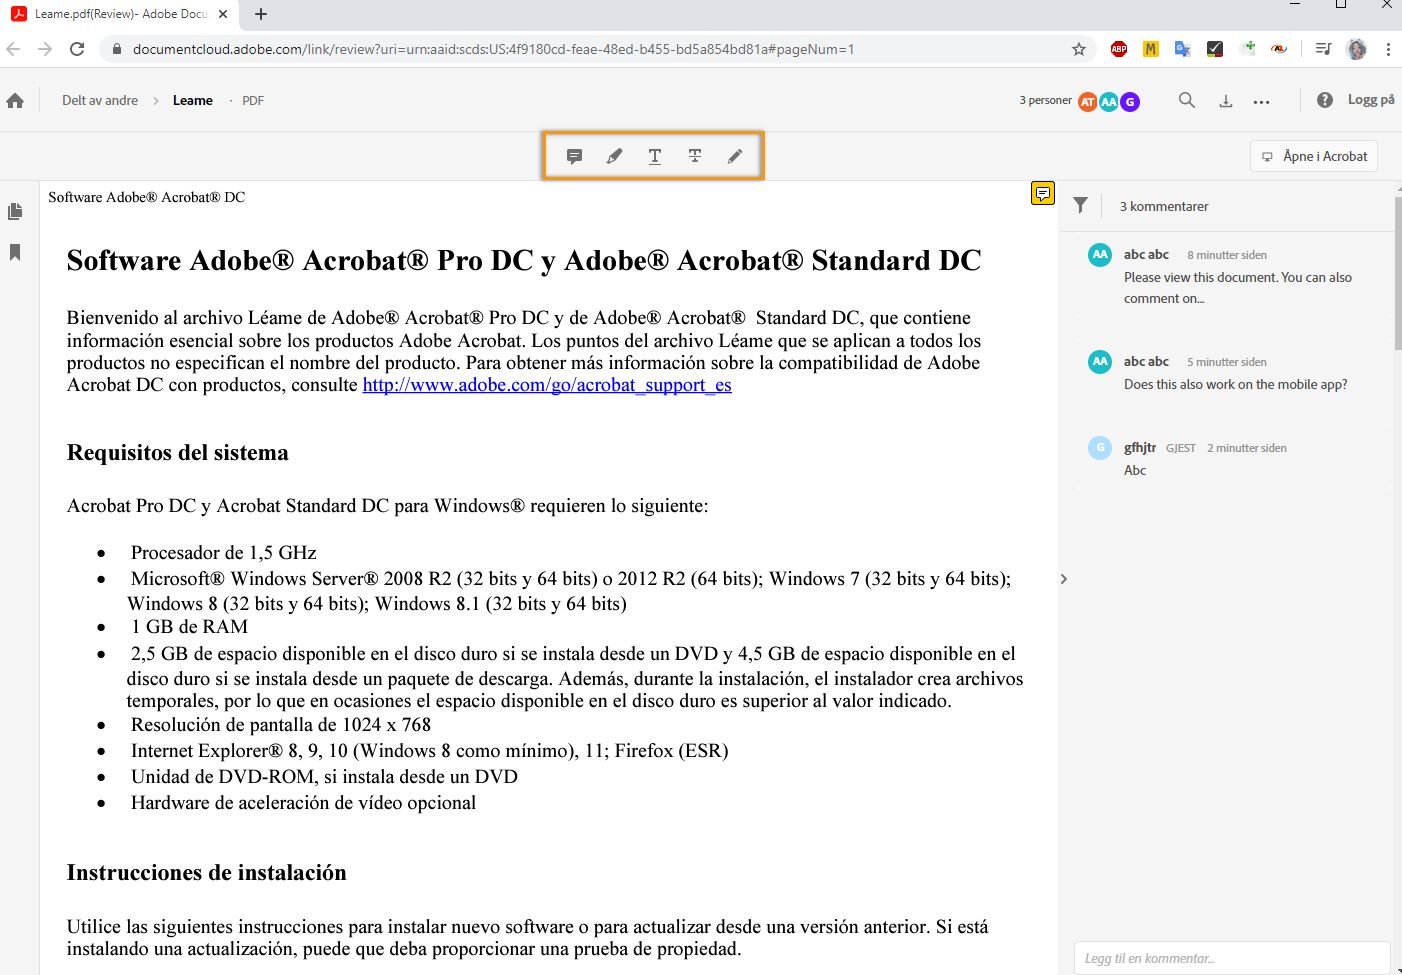Select the Leame.pdf browser tab

click(x=120, y=14)
